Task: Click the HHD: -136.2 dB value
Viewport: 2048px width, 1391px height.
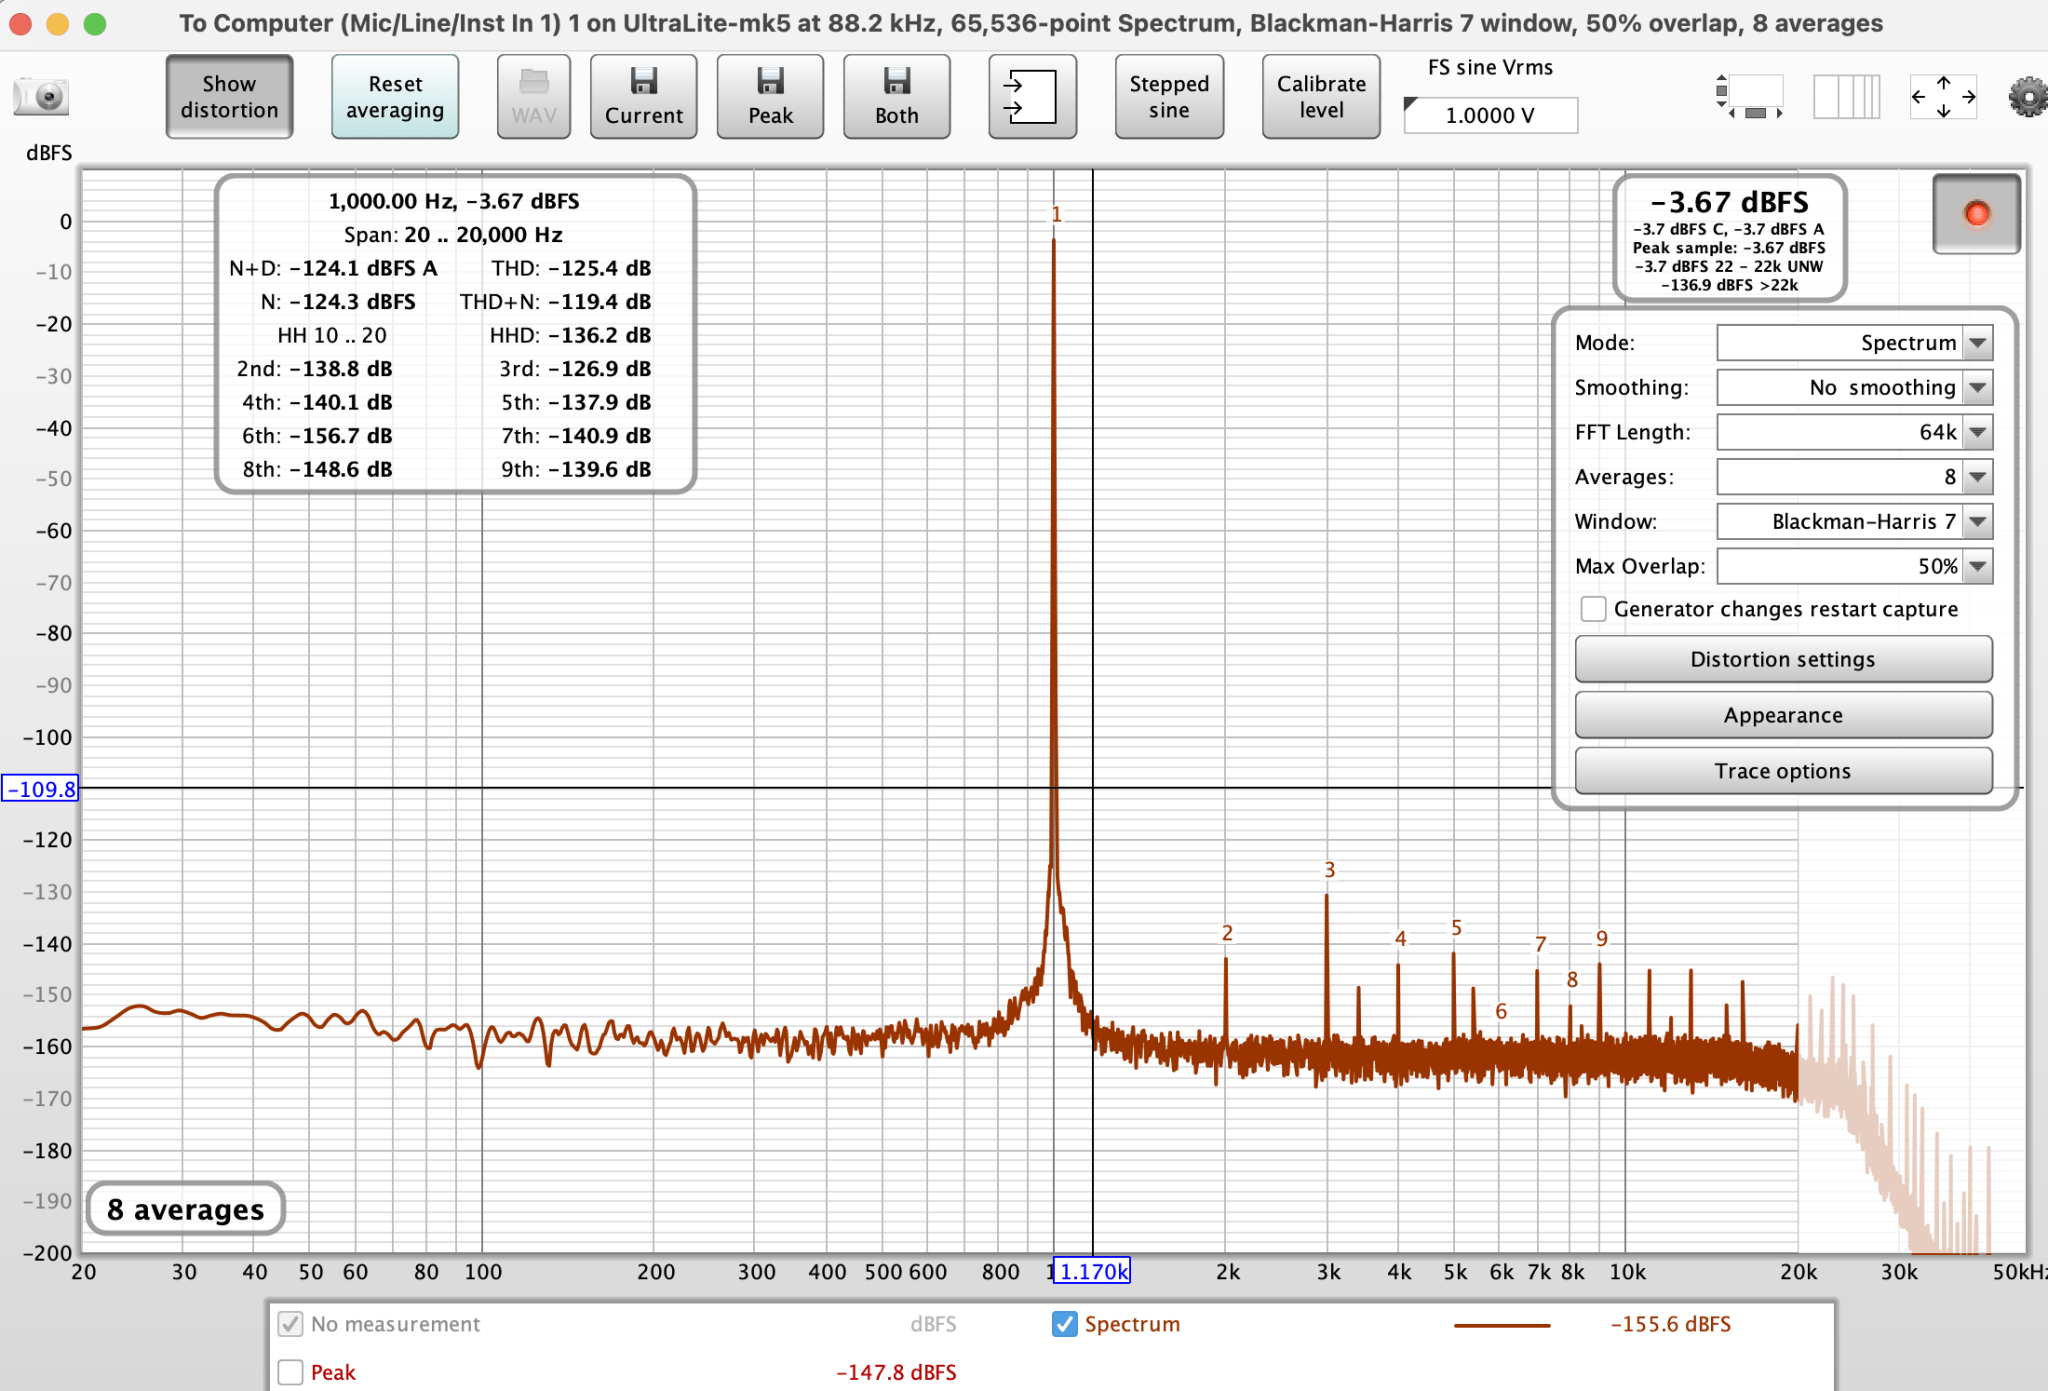Action: coord(570,335)
